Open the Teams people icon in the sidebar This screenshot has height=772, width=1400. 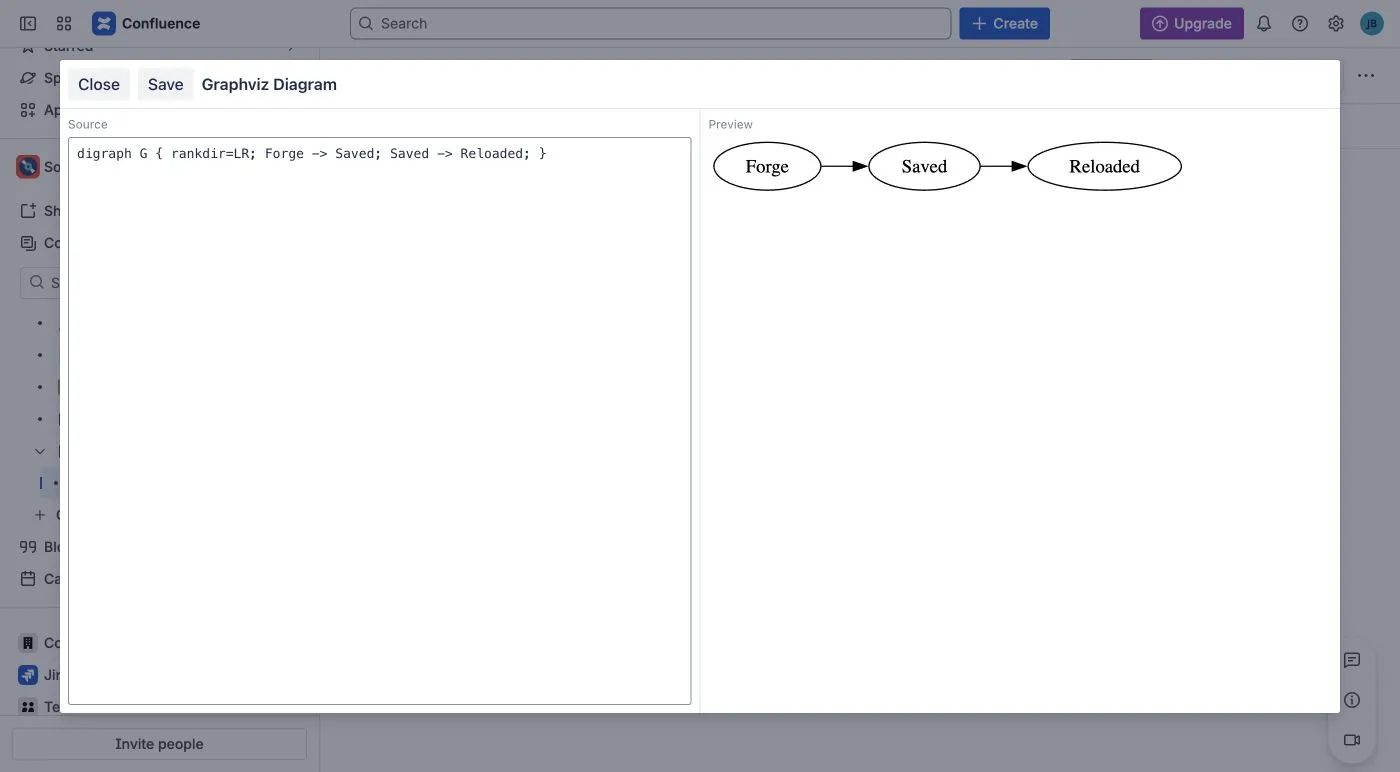click(28, 707)
